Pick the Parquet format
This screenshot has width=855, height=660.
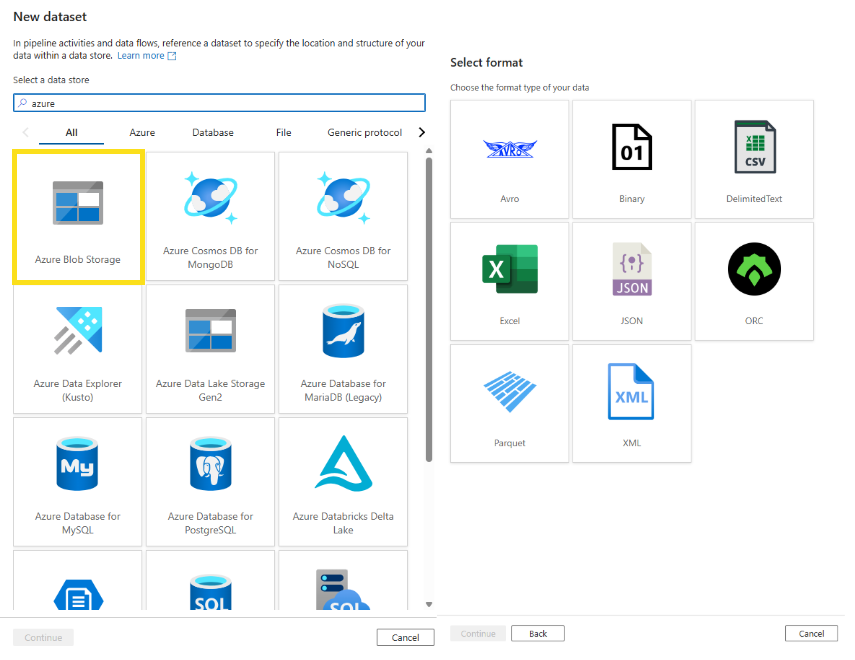[509, 404]
